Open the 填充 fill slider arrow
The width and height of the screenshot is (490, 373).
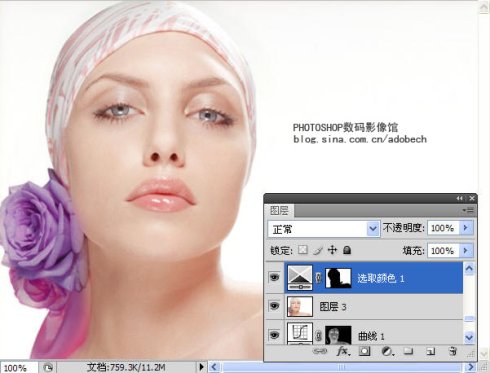point(466,250)
